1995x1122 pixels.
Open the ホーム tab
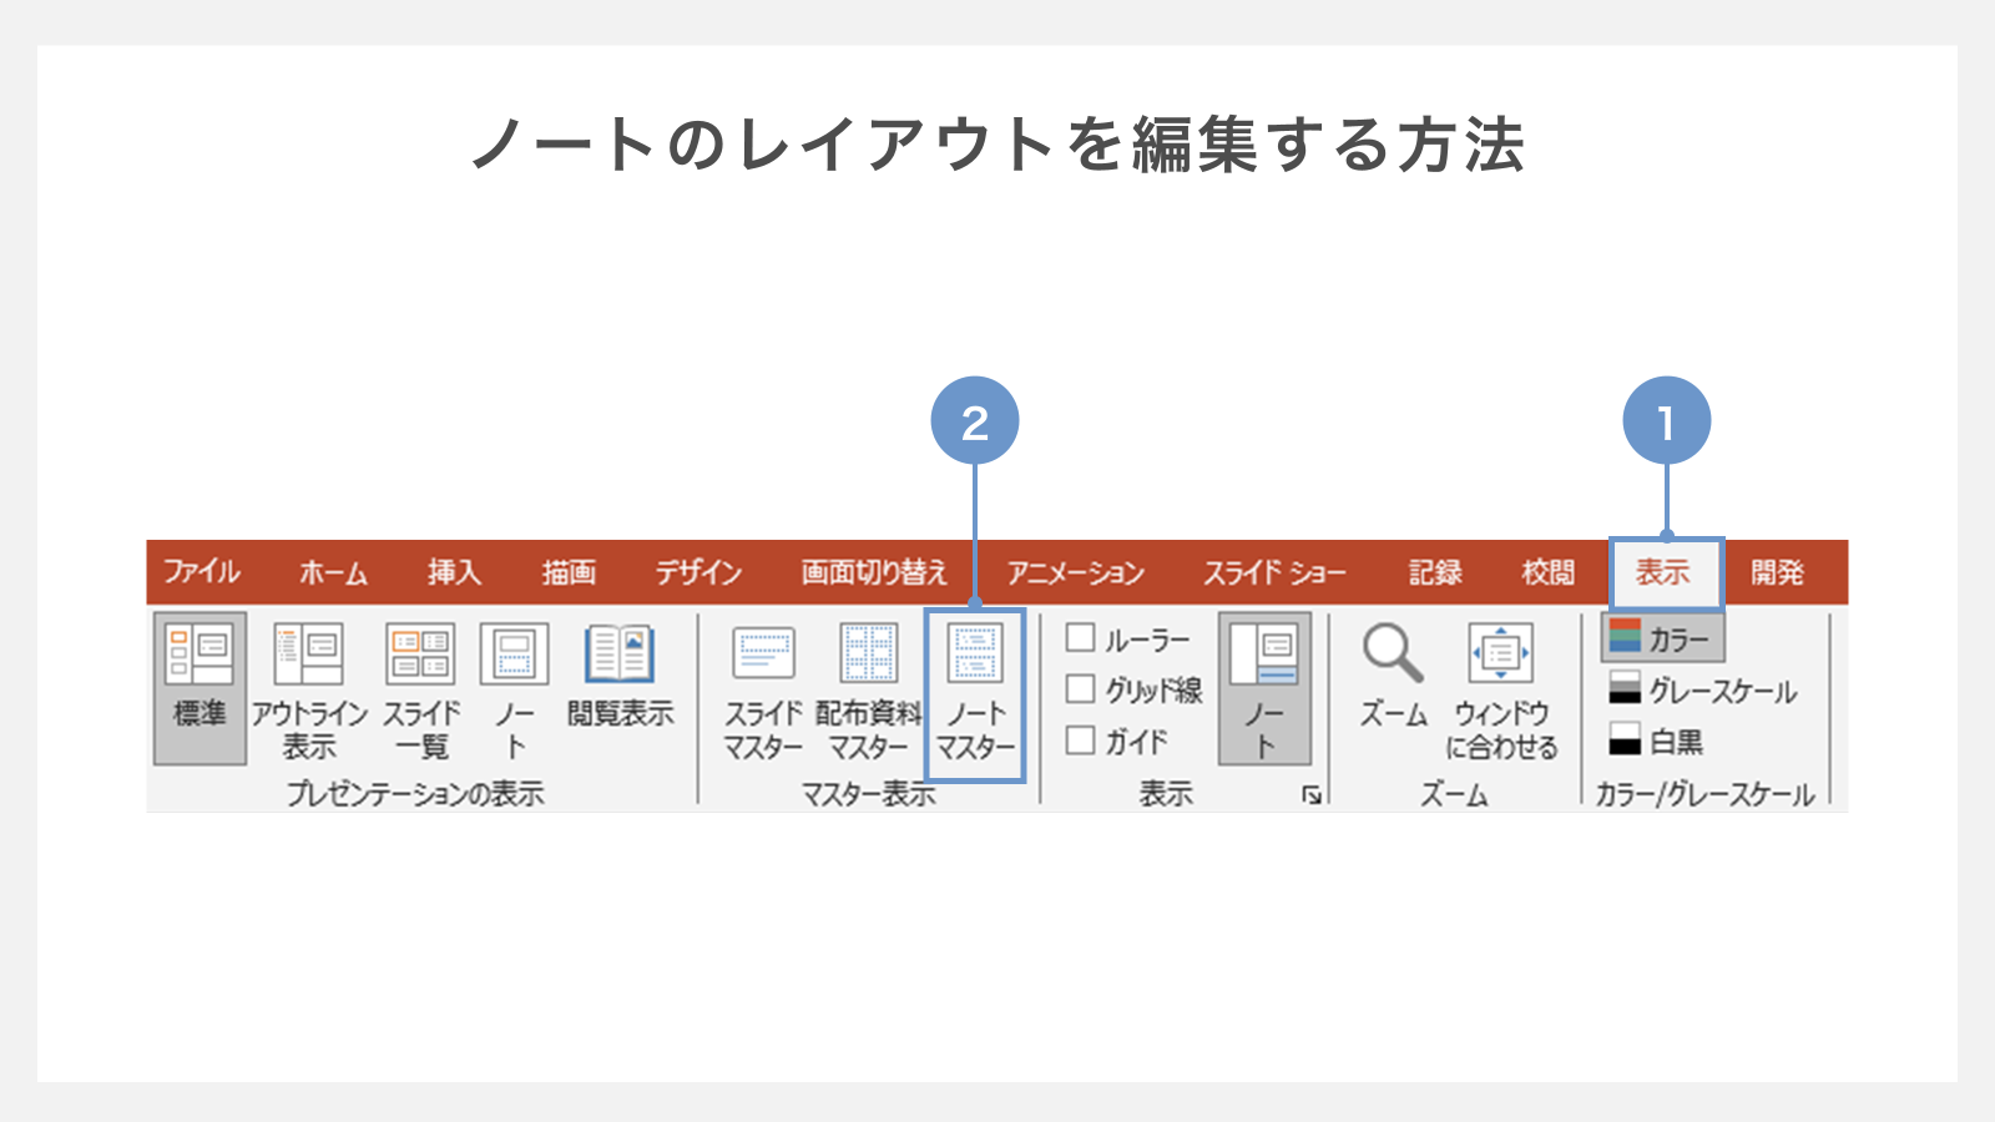click(x=333, y=572)
